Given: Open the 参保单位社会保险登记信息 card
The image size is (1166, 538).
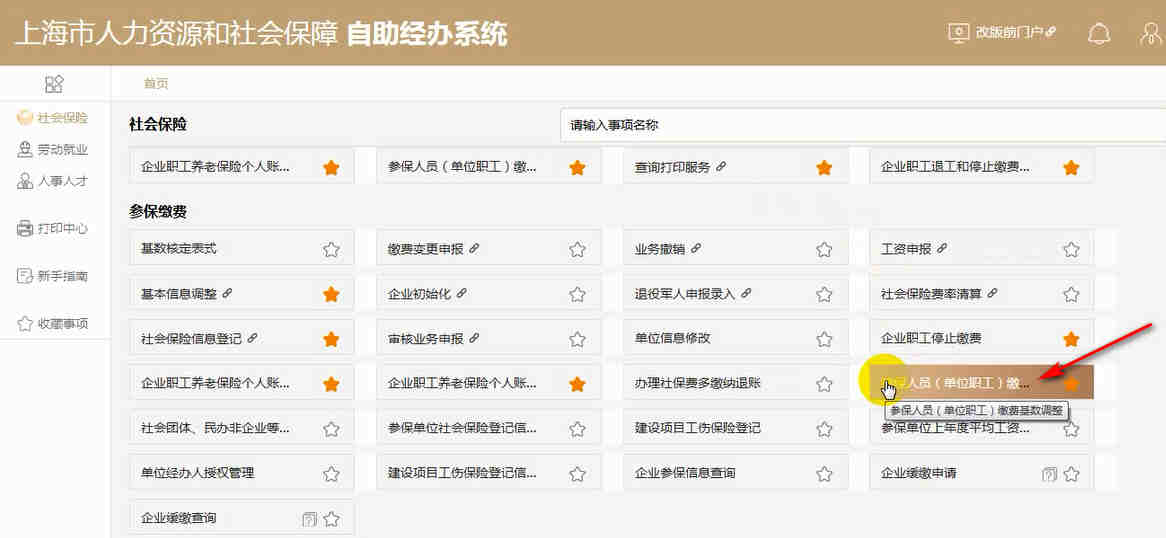Looking at the screenshot, I should coord(489,428).
